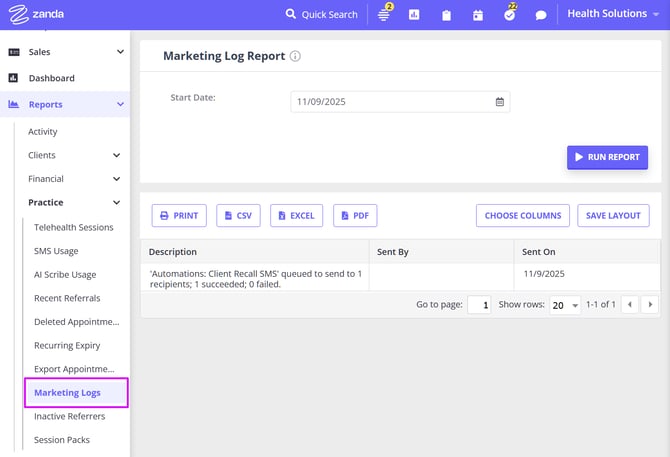Expand the Show rows dropdown

tap(565, 305)
